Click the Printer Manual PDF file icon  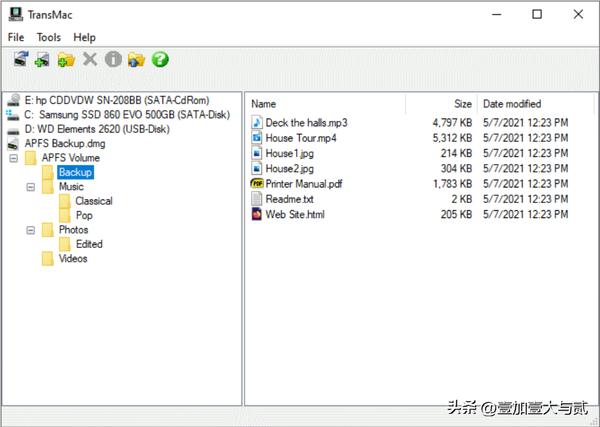257,184
